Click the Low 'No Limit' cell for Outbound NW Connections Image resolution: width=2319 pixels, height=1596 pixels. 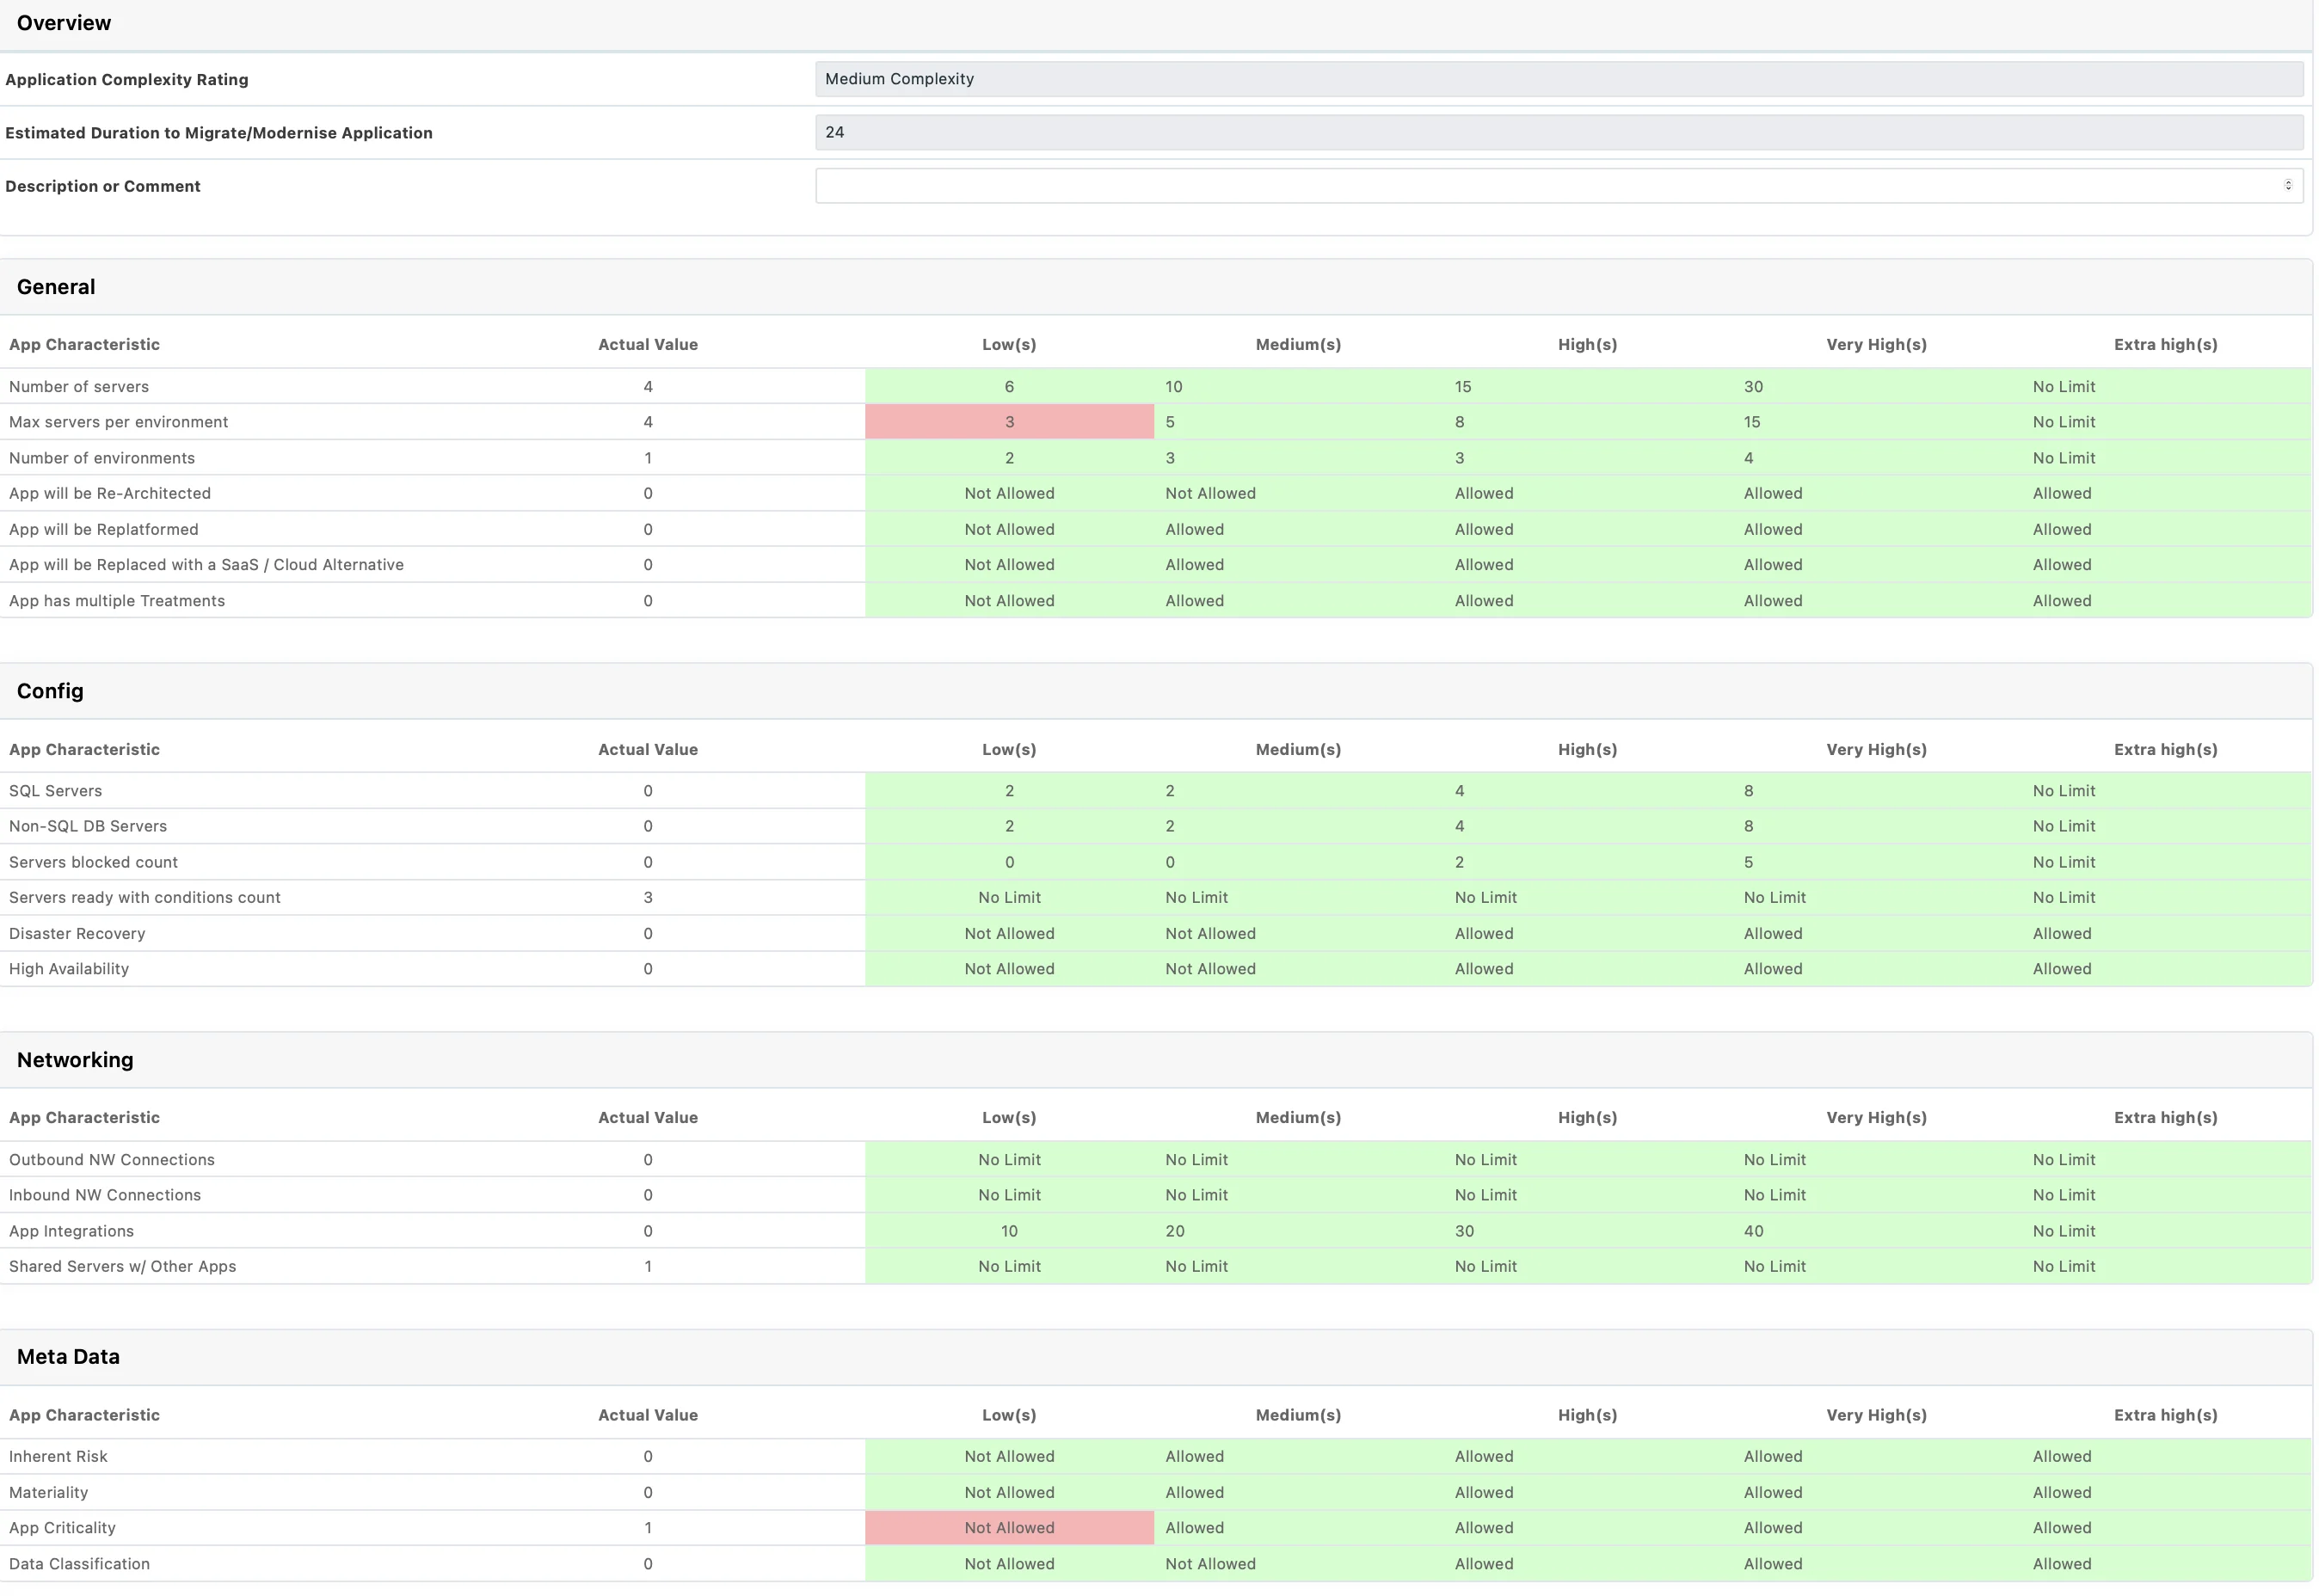1009,1160
